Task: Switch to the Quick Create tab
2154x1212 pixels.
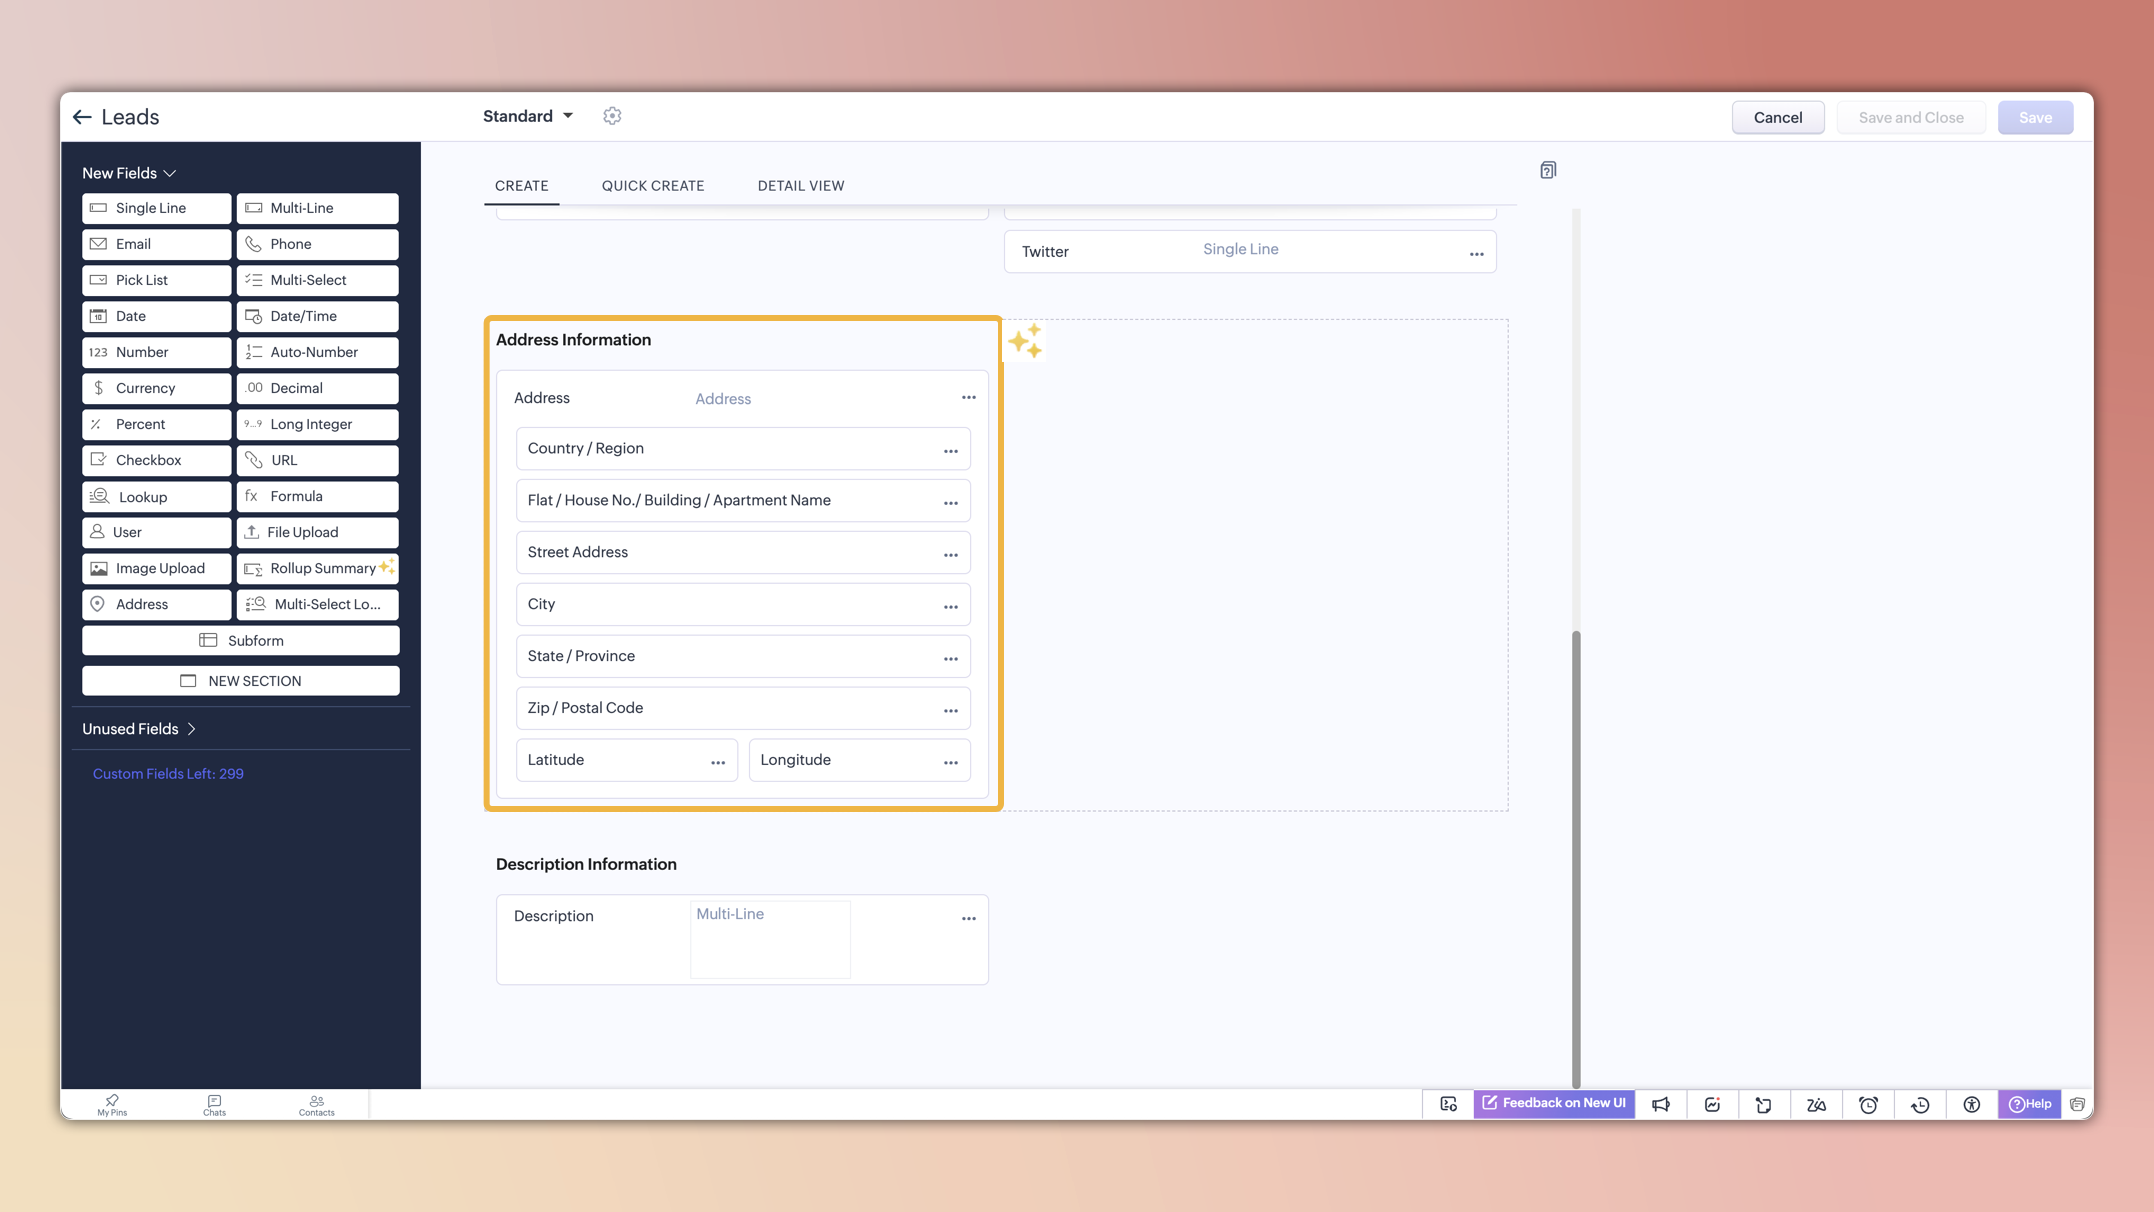Action: point(653,186)
